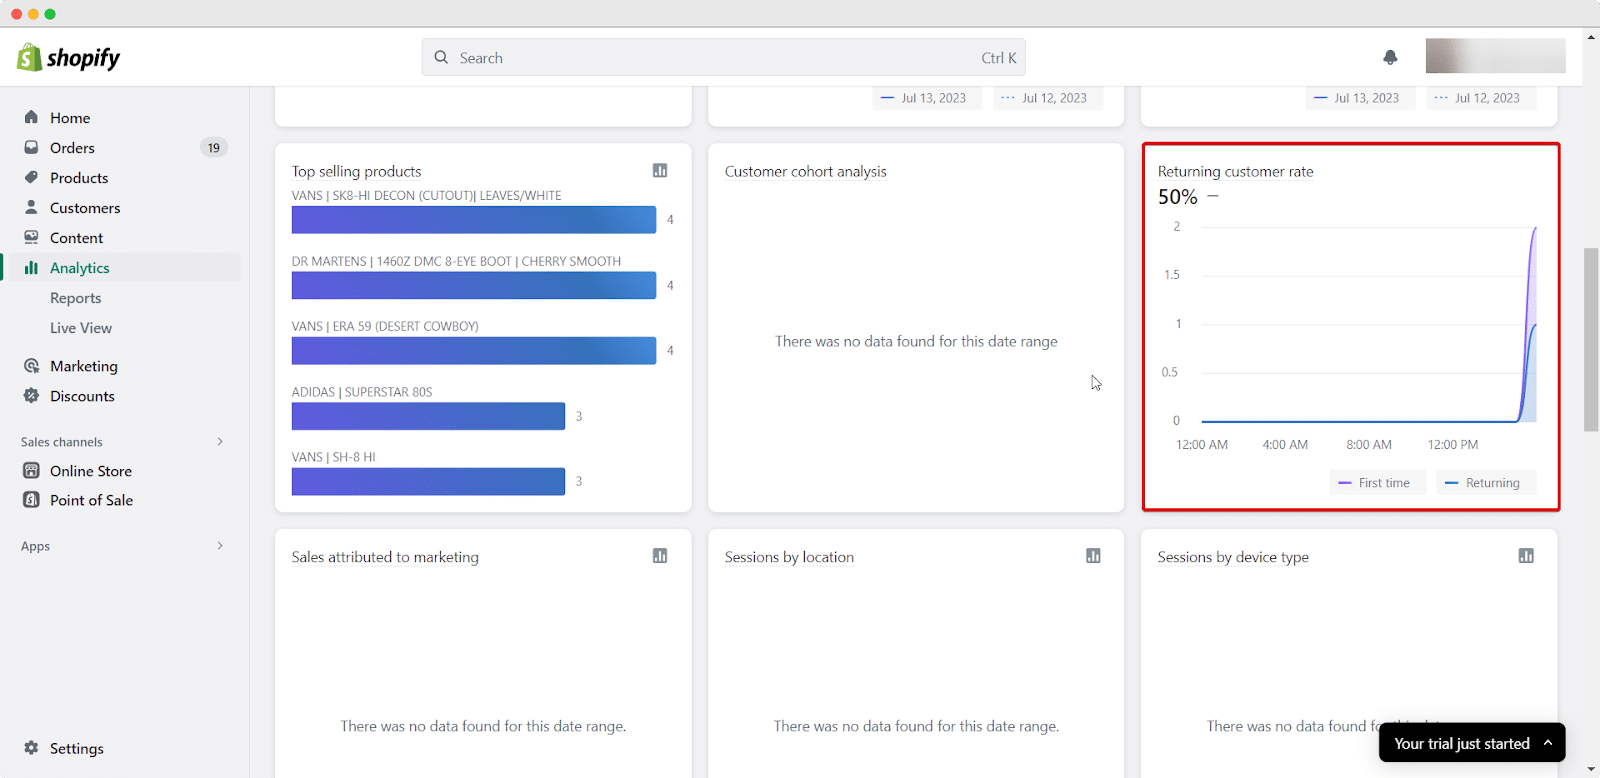Click the blurred account profile button
The height and width of the screenshot is (778, 1600).
point(1495,56)
